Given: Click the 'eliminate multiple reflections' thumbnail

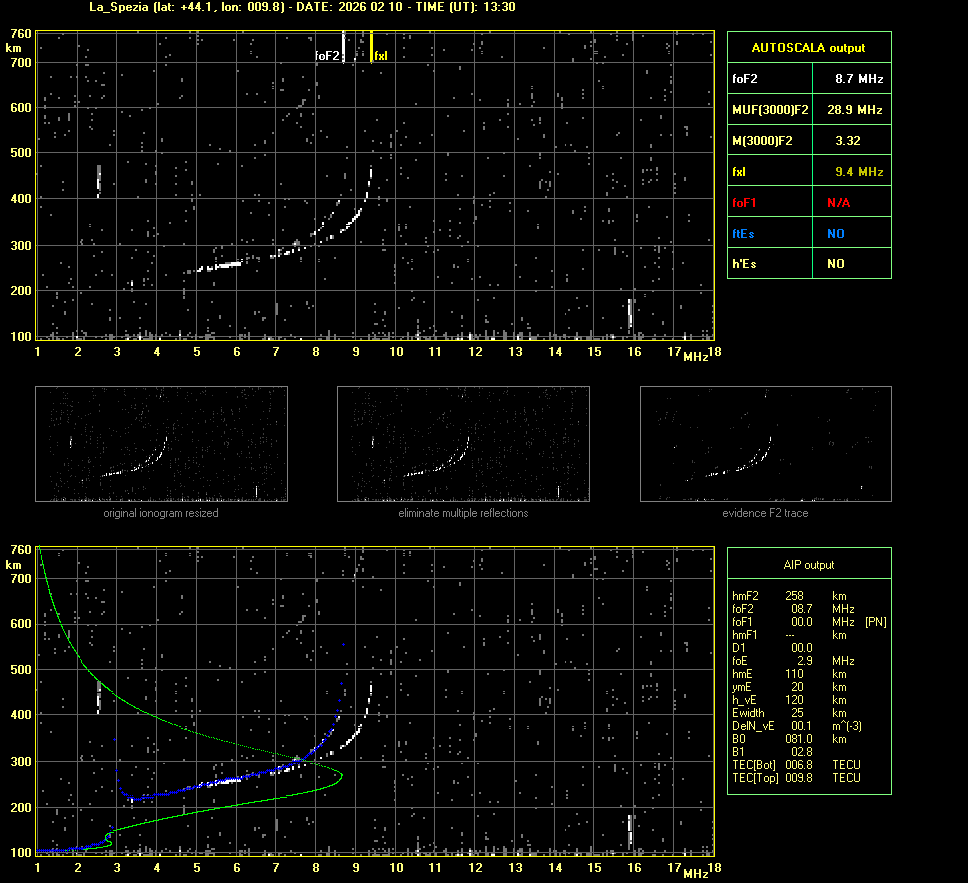Looking at the screenshot, I should [x=463, y=444].
